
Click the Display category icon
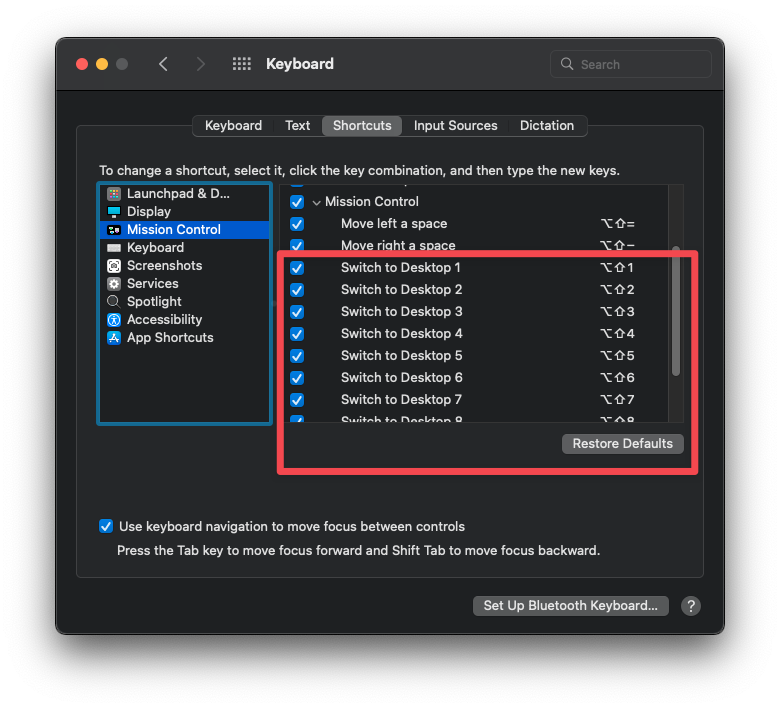[x=114, y=212]
